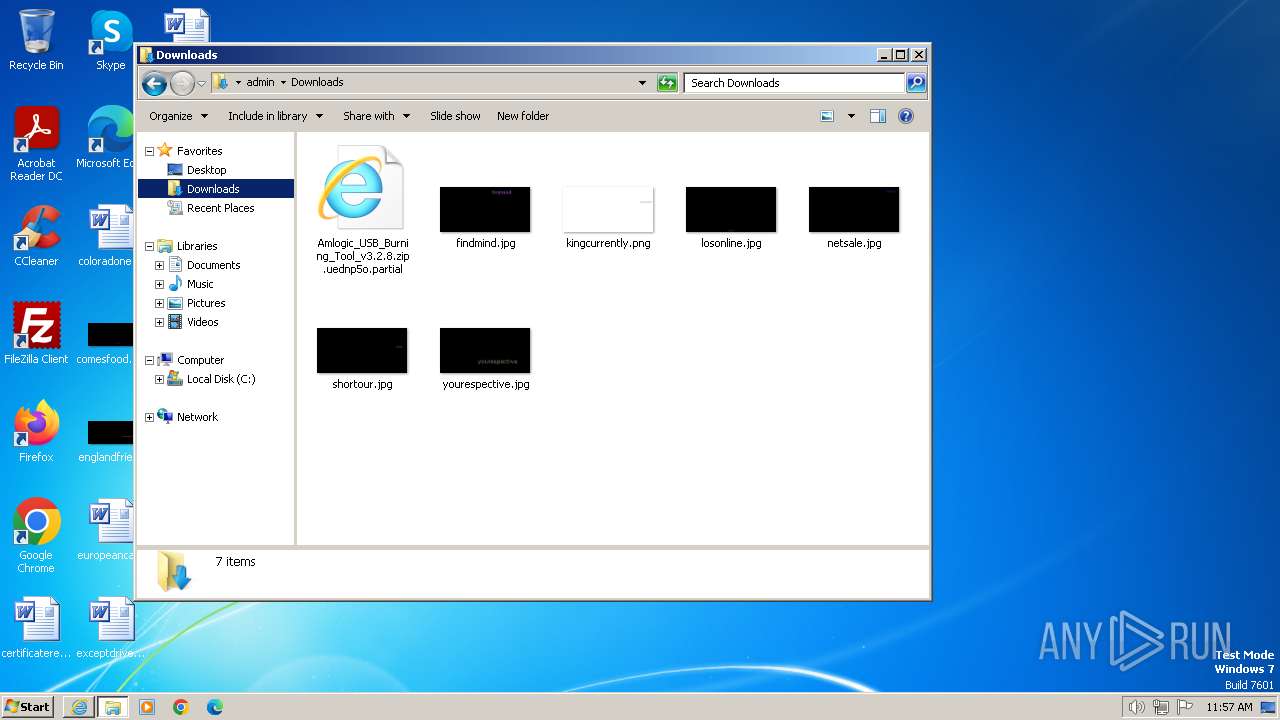Open the recent pages dropdown arrow

pos(201,83)
